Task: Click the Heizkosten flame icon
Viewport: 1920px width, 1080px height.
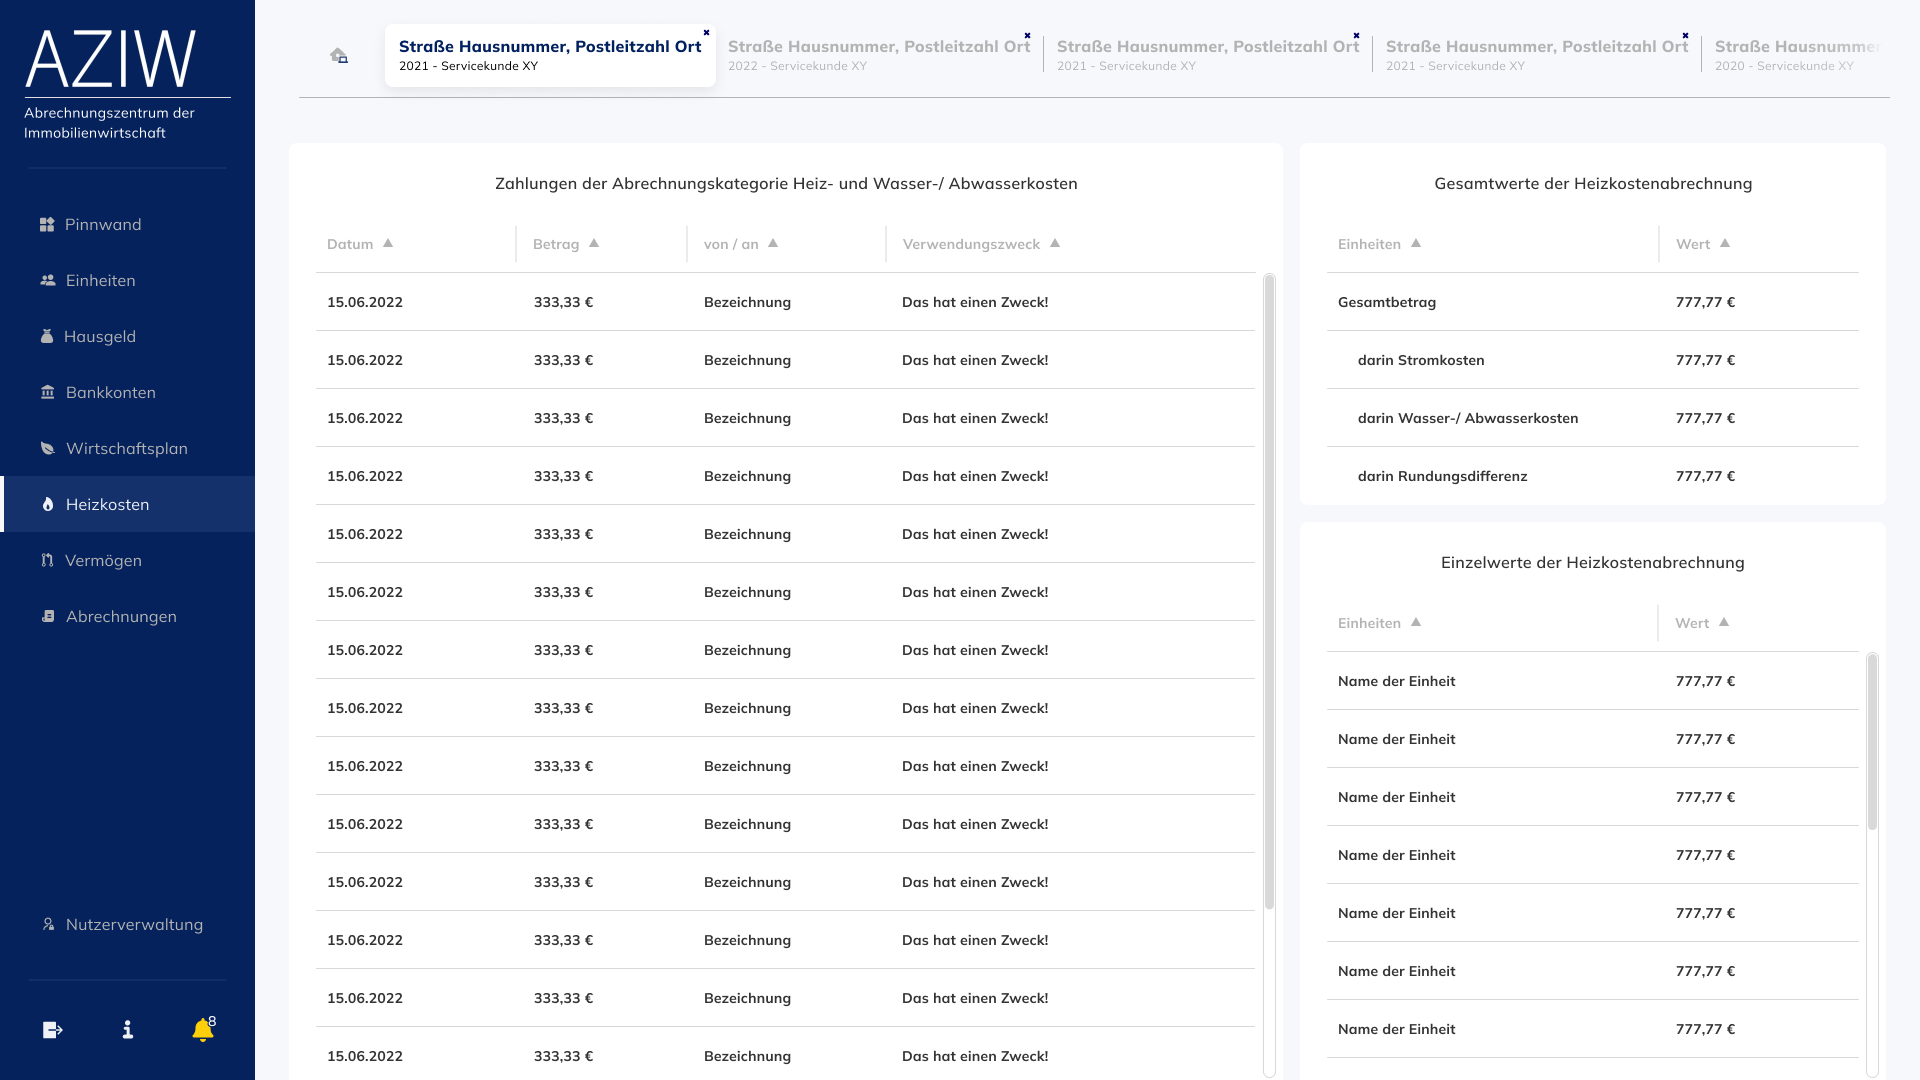Action: pyautogui.click(x=47, y=505)
